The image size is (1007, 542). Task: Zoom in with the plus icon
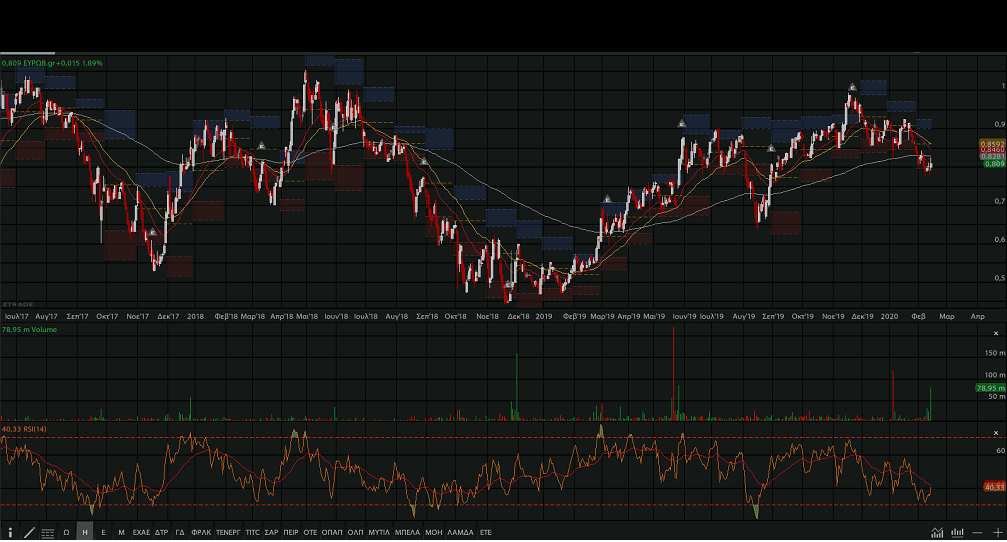(x=996, y=532)
